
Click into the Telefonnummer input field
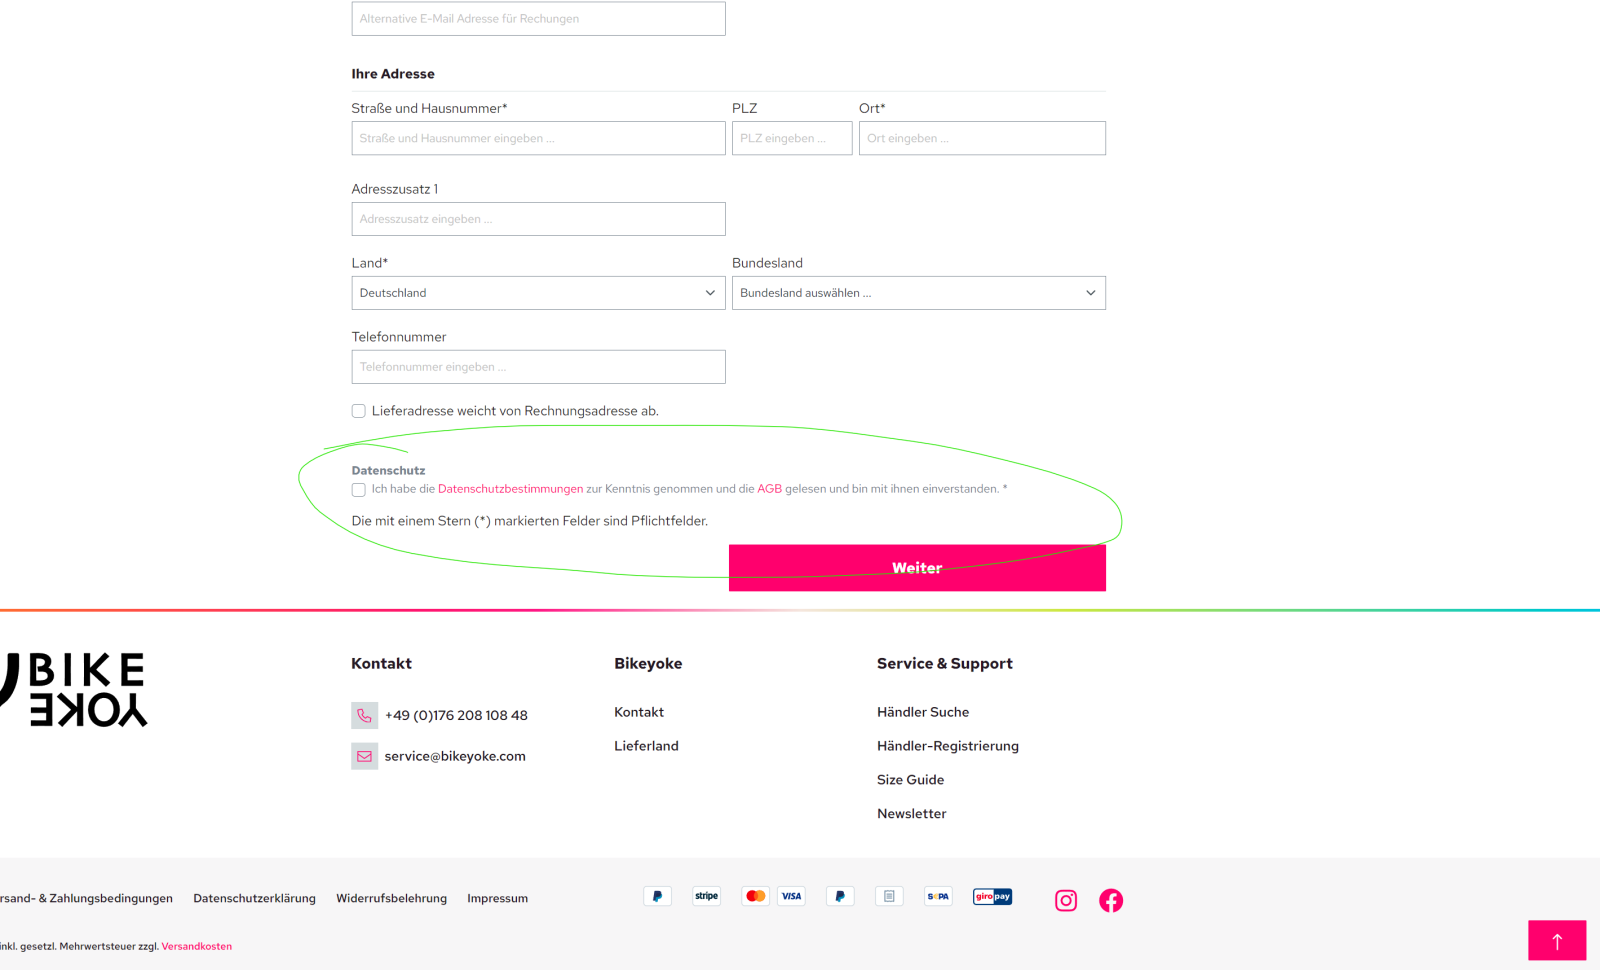(x=538, y=367)
